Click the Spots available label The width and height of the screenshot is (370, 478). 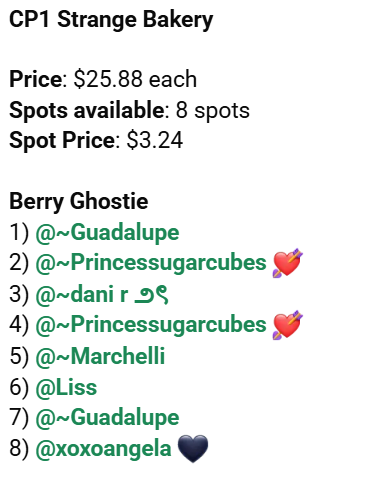tap(87, 110)
